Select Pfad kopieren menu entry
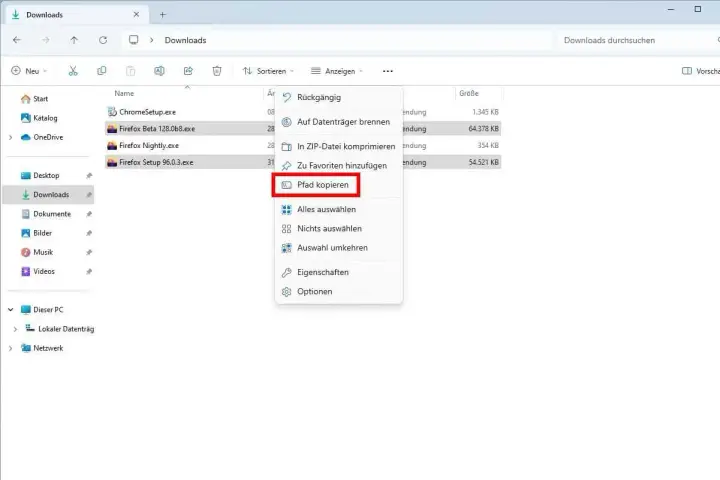The image size is (720, 480). pyautogui.click(x=338, y=185)
